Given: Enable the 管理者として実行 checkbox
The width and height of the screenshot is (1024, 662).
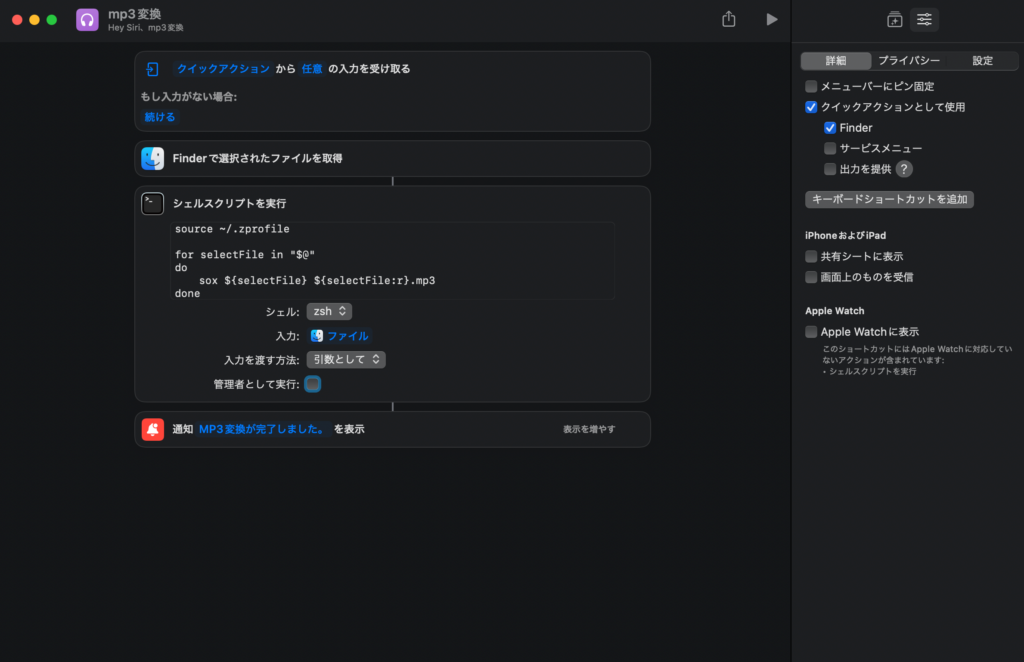Looking at the screenshot, I should click(313, 384).
